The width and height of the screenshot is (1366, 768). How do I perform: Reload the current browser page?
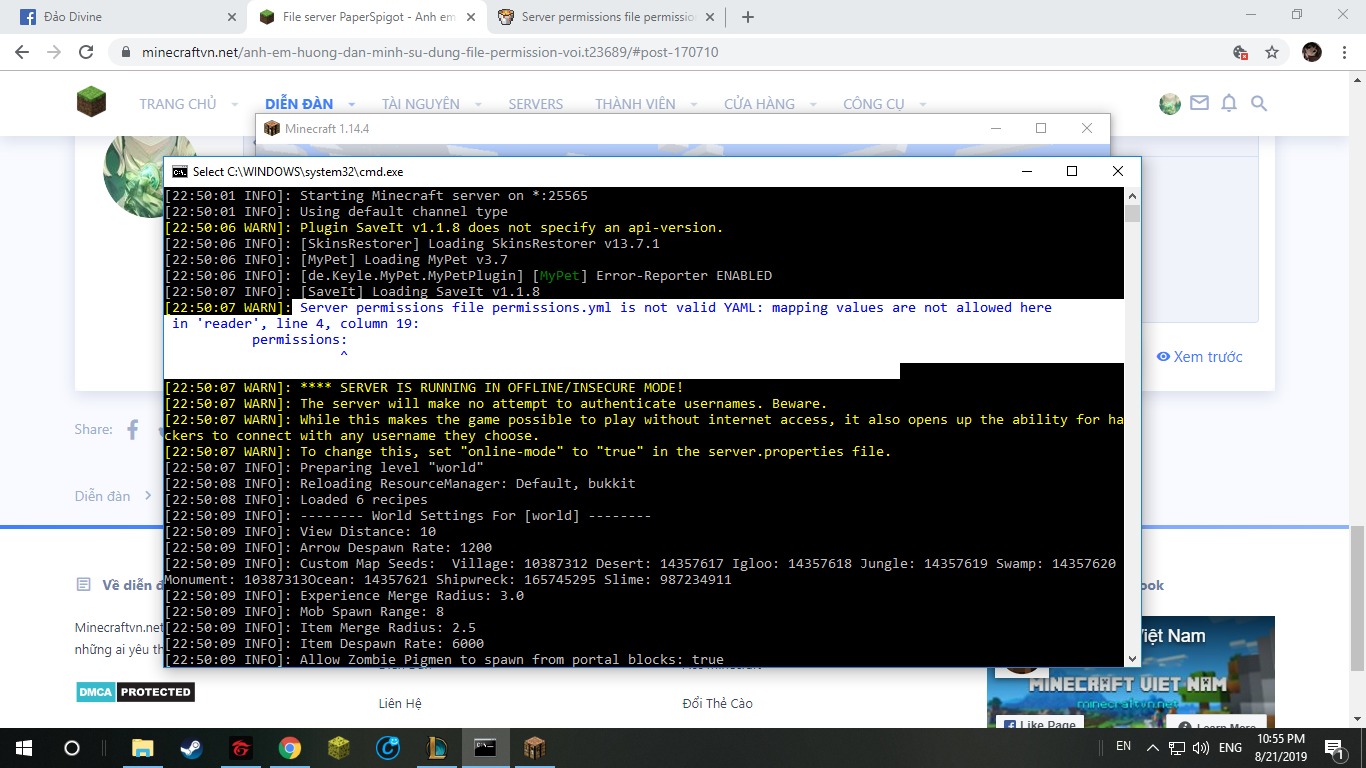pos(86,52)
